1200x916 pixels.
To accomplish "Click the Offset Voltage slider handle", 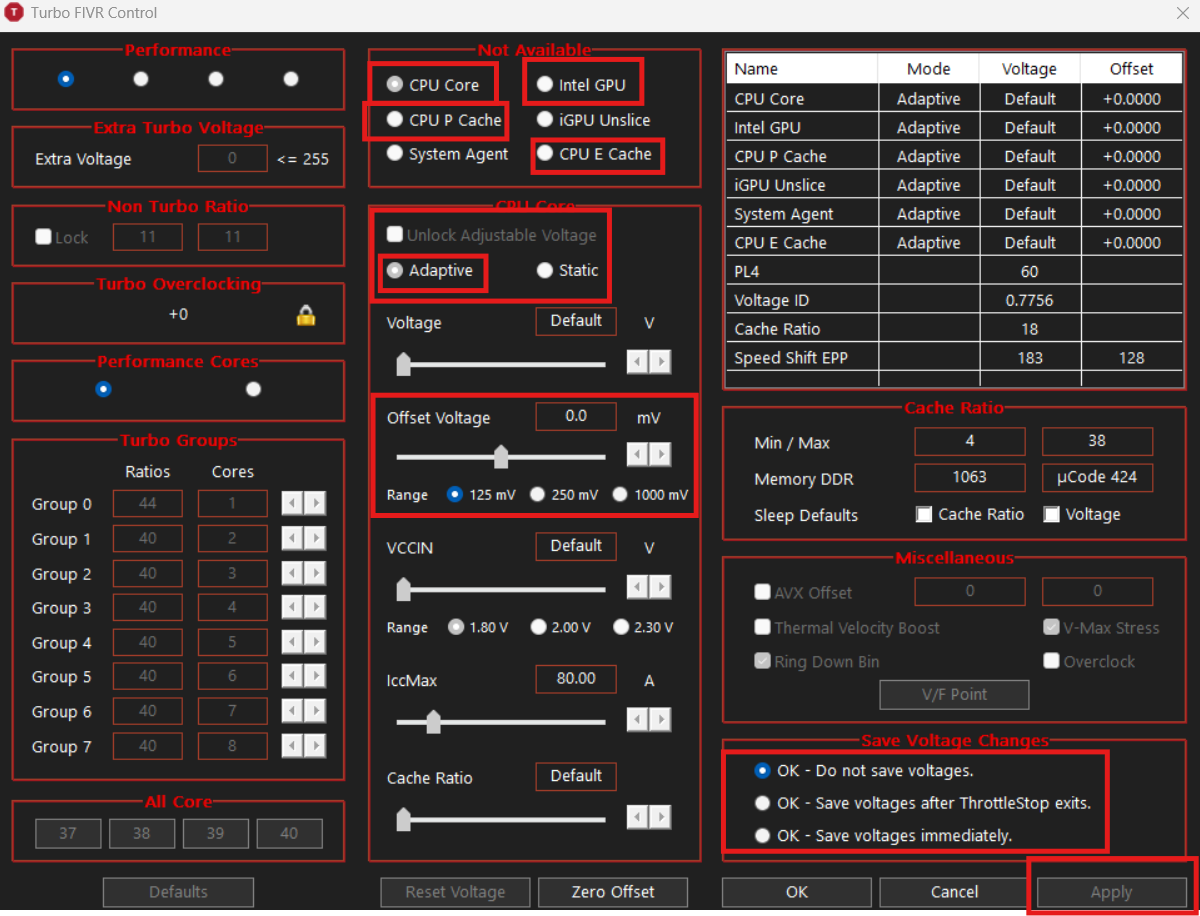I will click(501, 457).
